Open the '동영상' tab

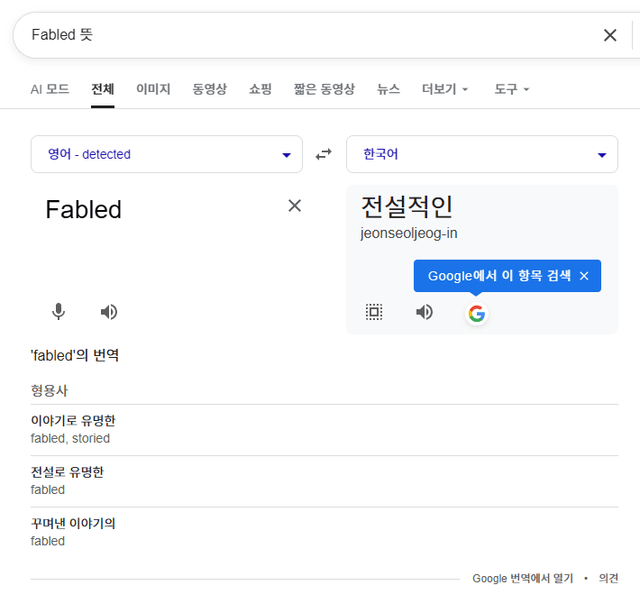pos(210,89)
